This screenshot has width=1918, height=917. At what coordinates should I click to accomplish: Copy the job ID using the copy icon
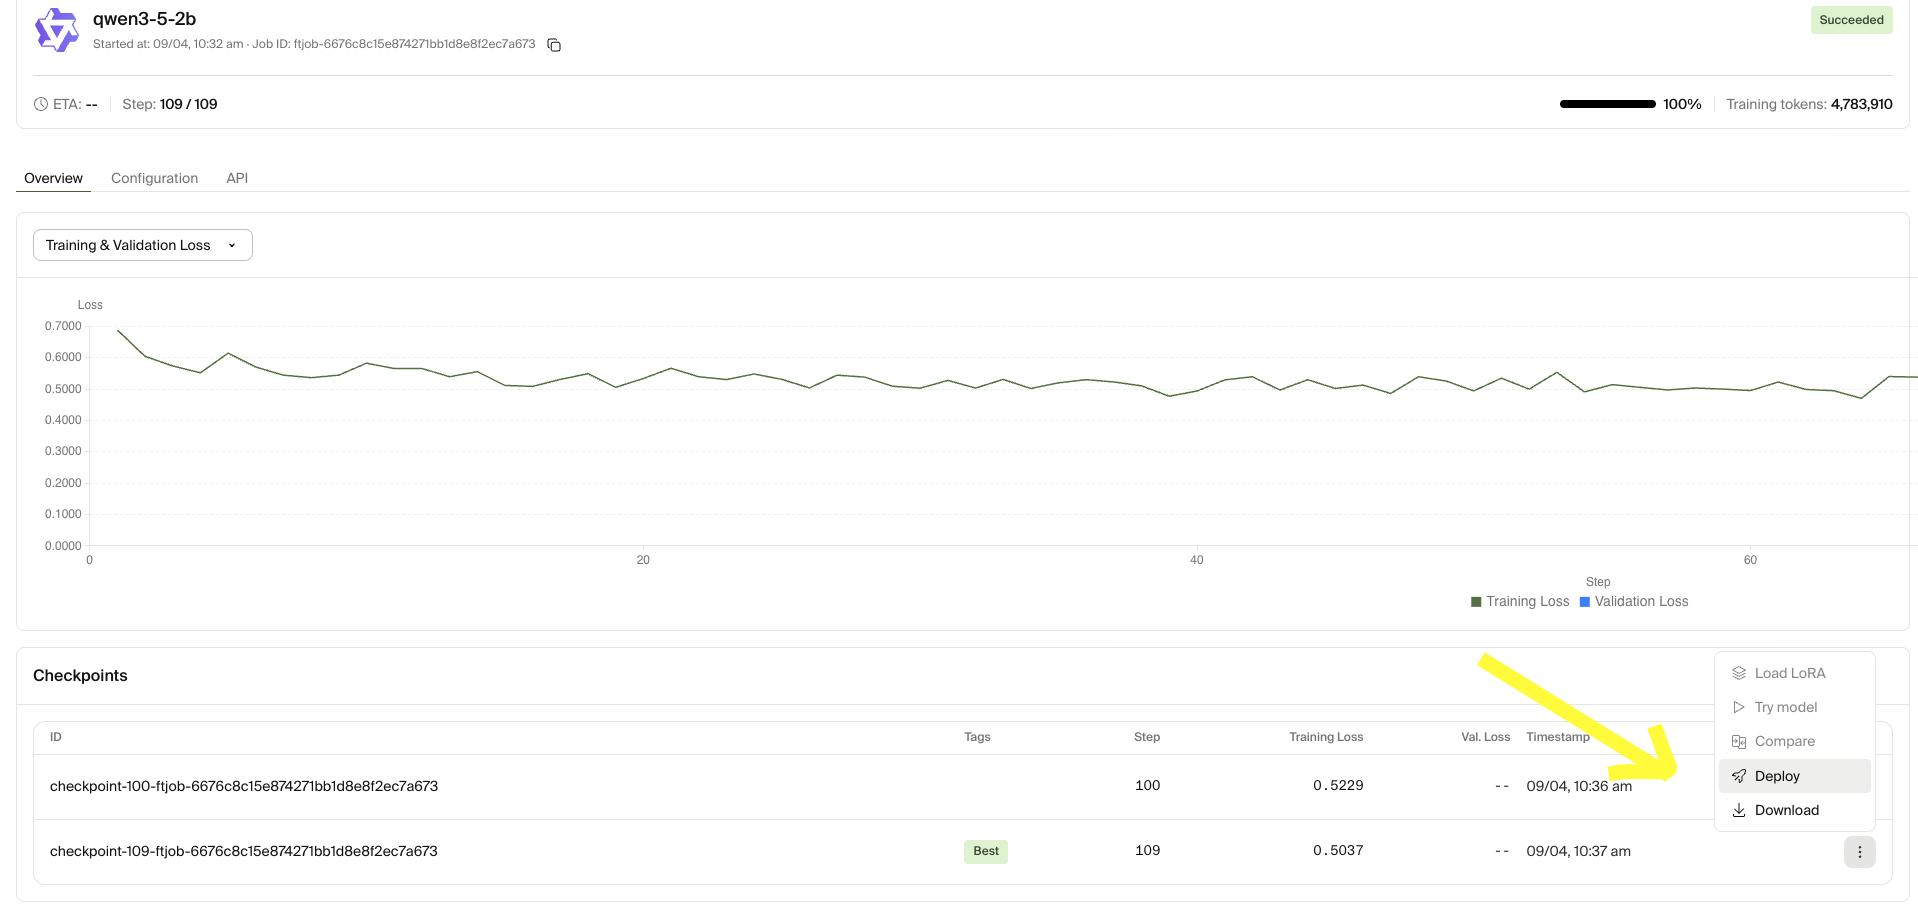coord(554,45)
